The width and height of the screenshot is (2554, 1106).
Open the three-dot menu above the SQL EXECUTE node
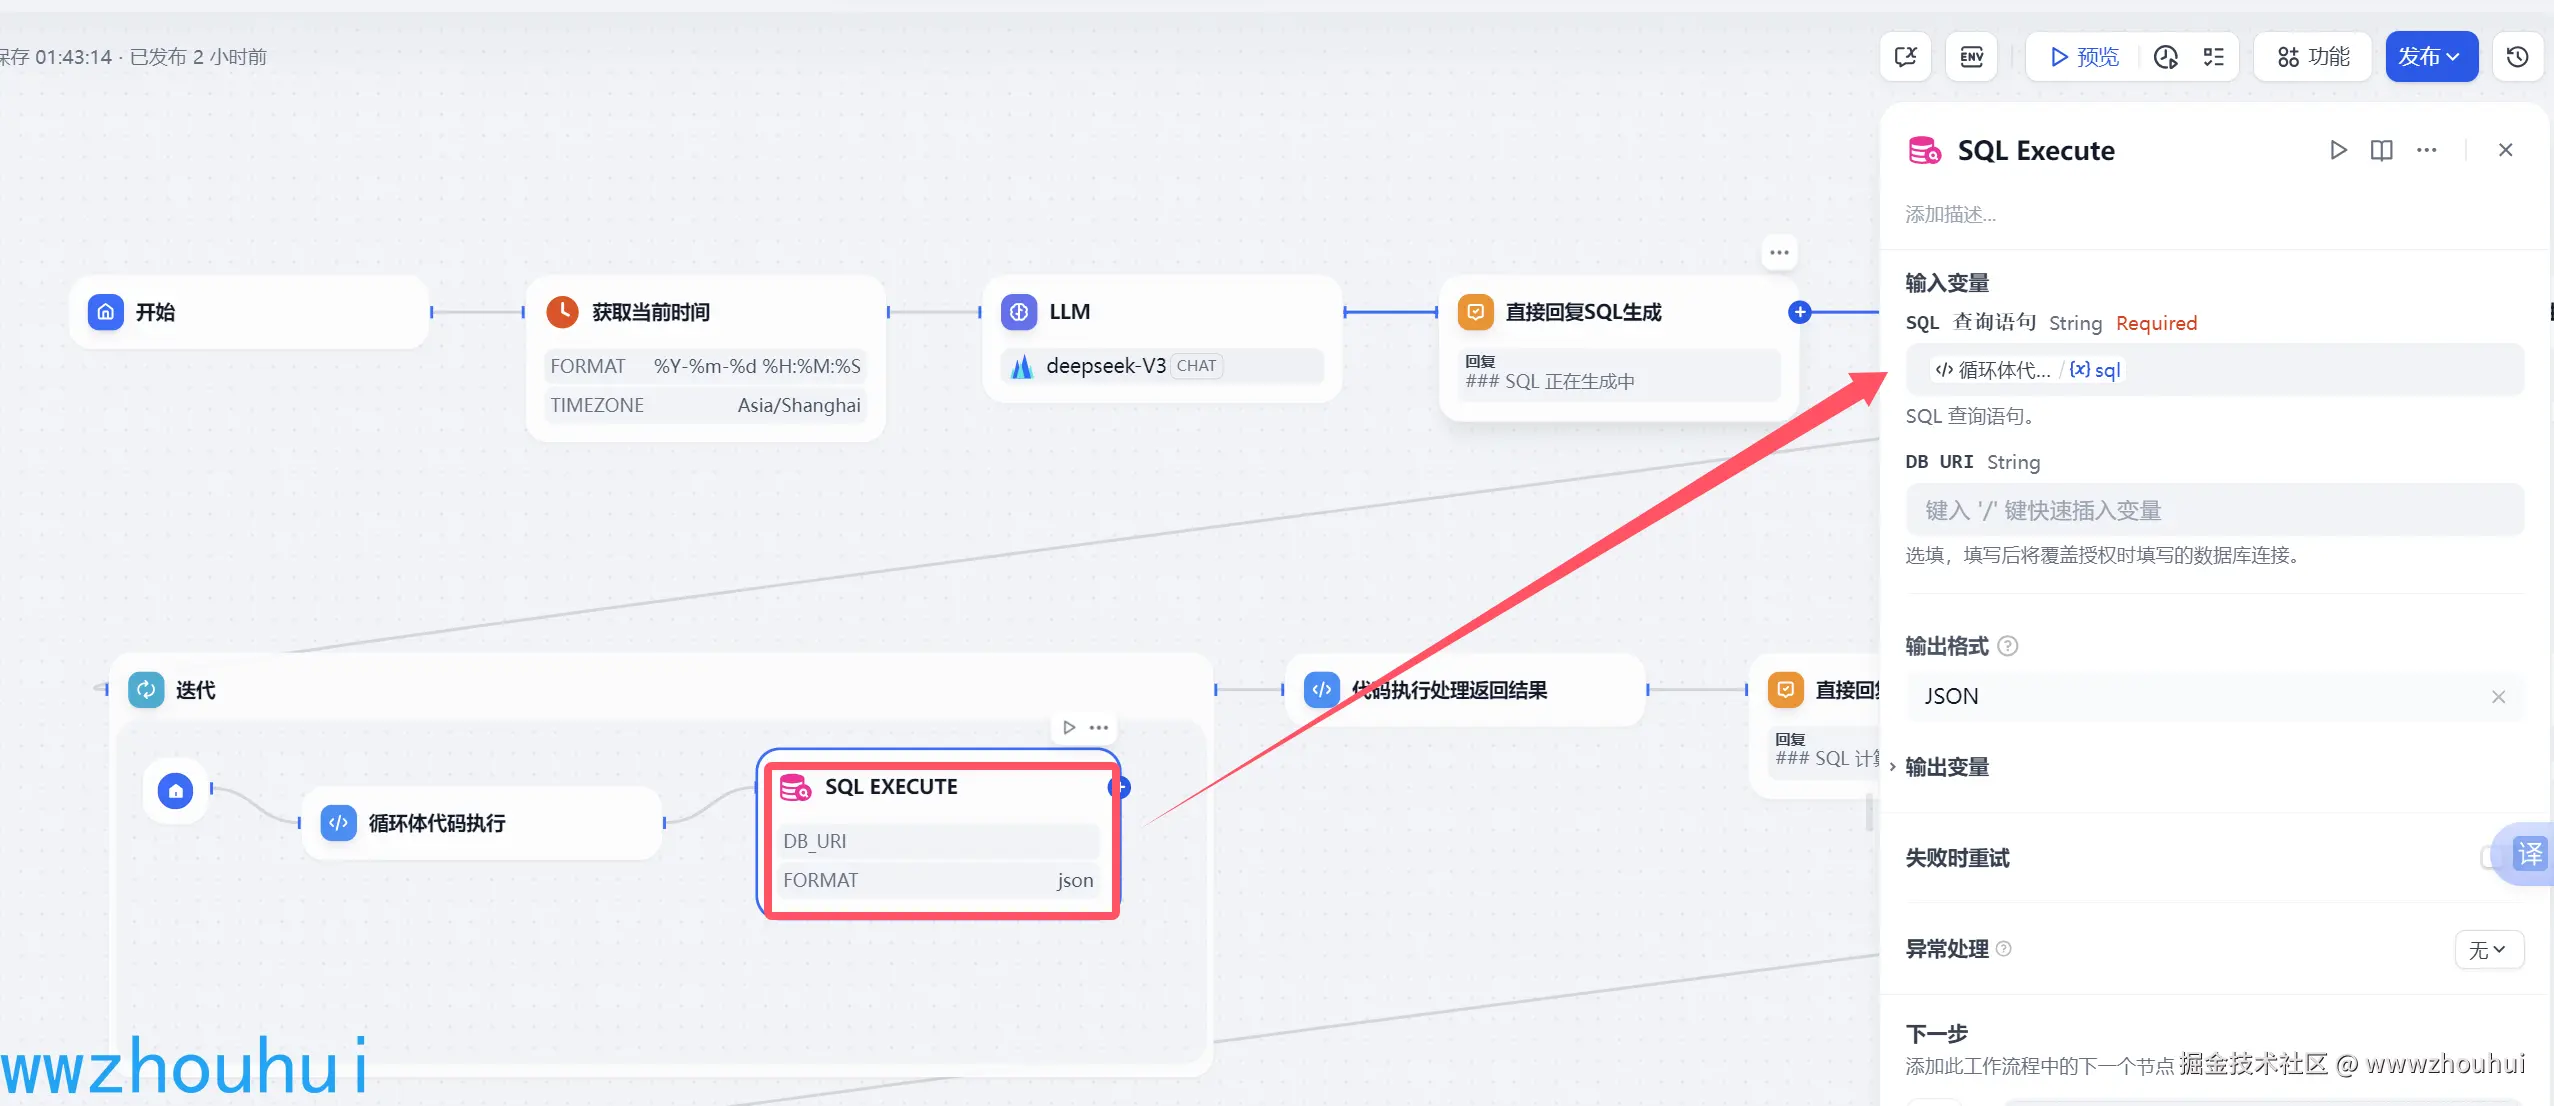tap(1099, 727)
